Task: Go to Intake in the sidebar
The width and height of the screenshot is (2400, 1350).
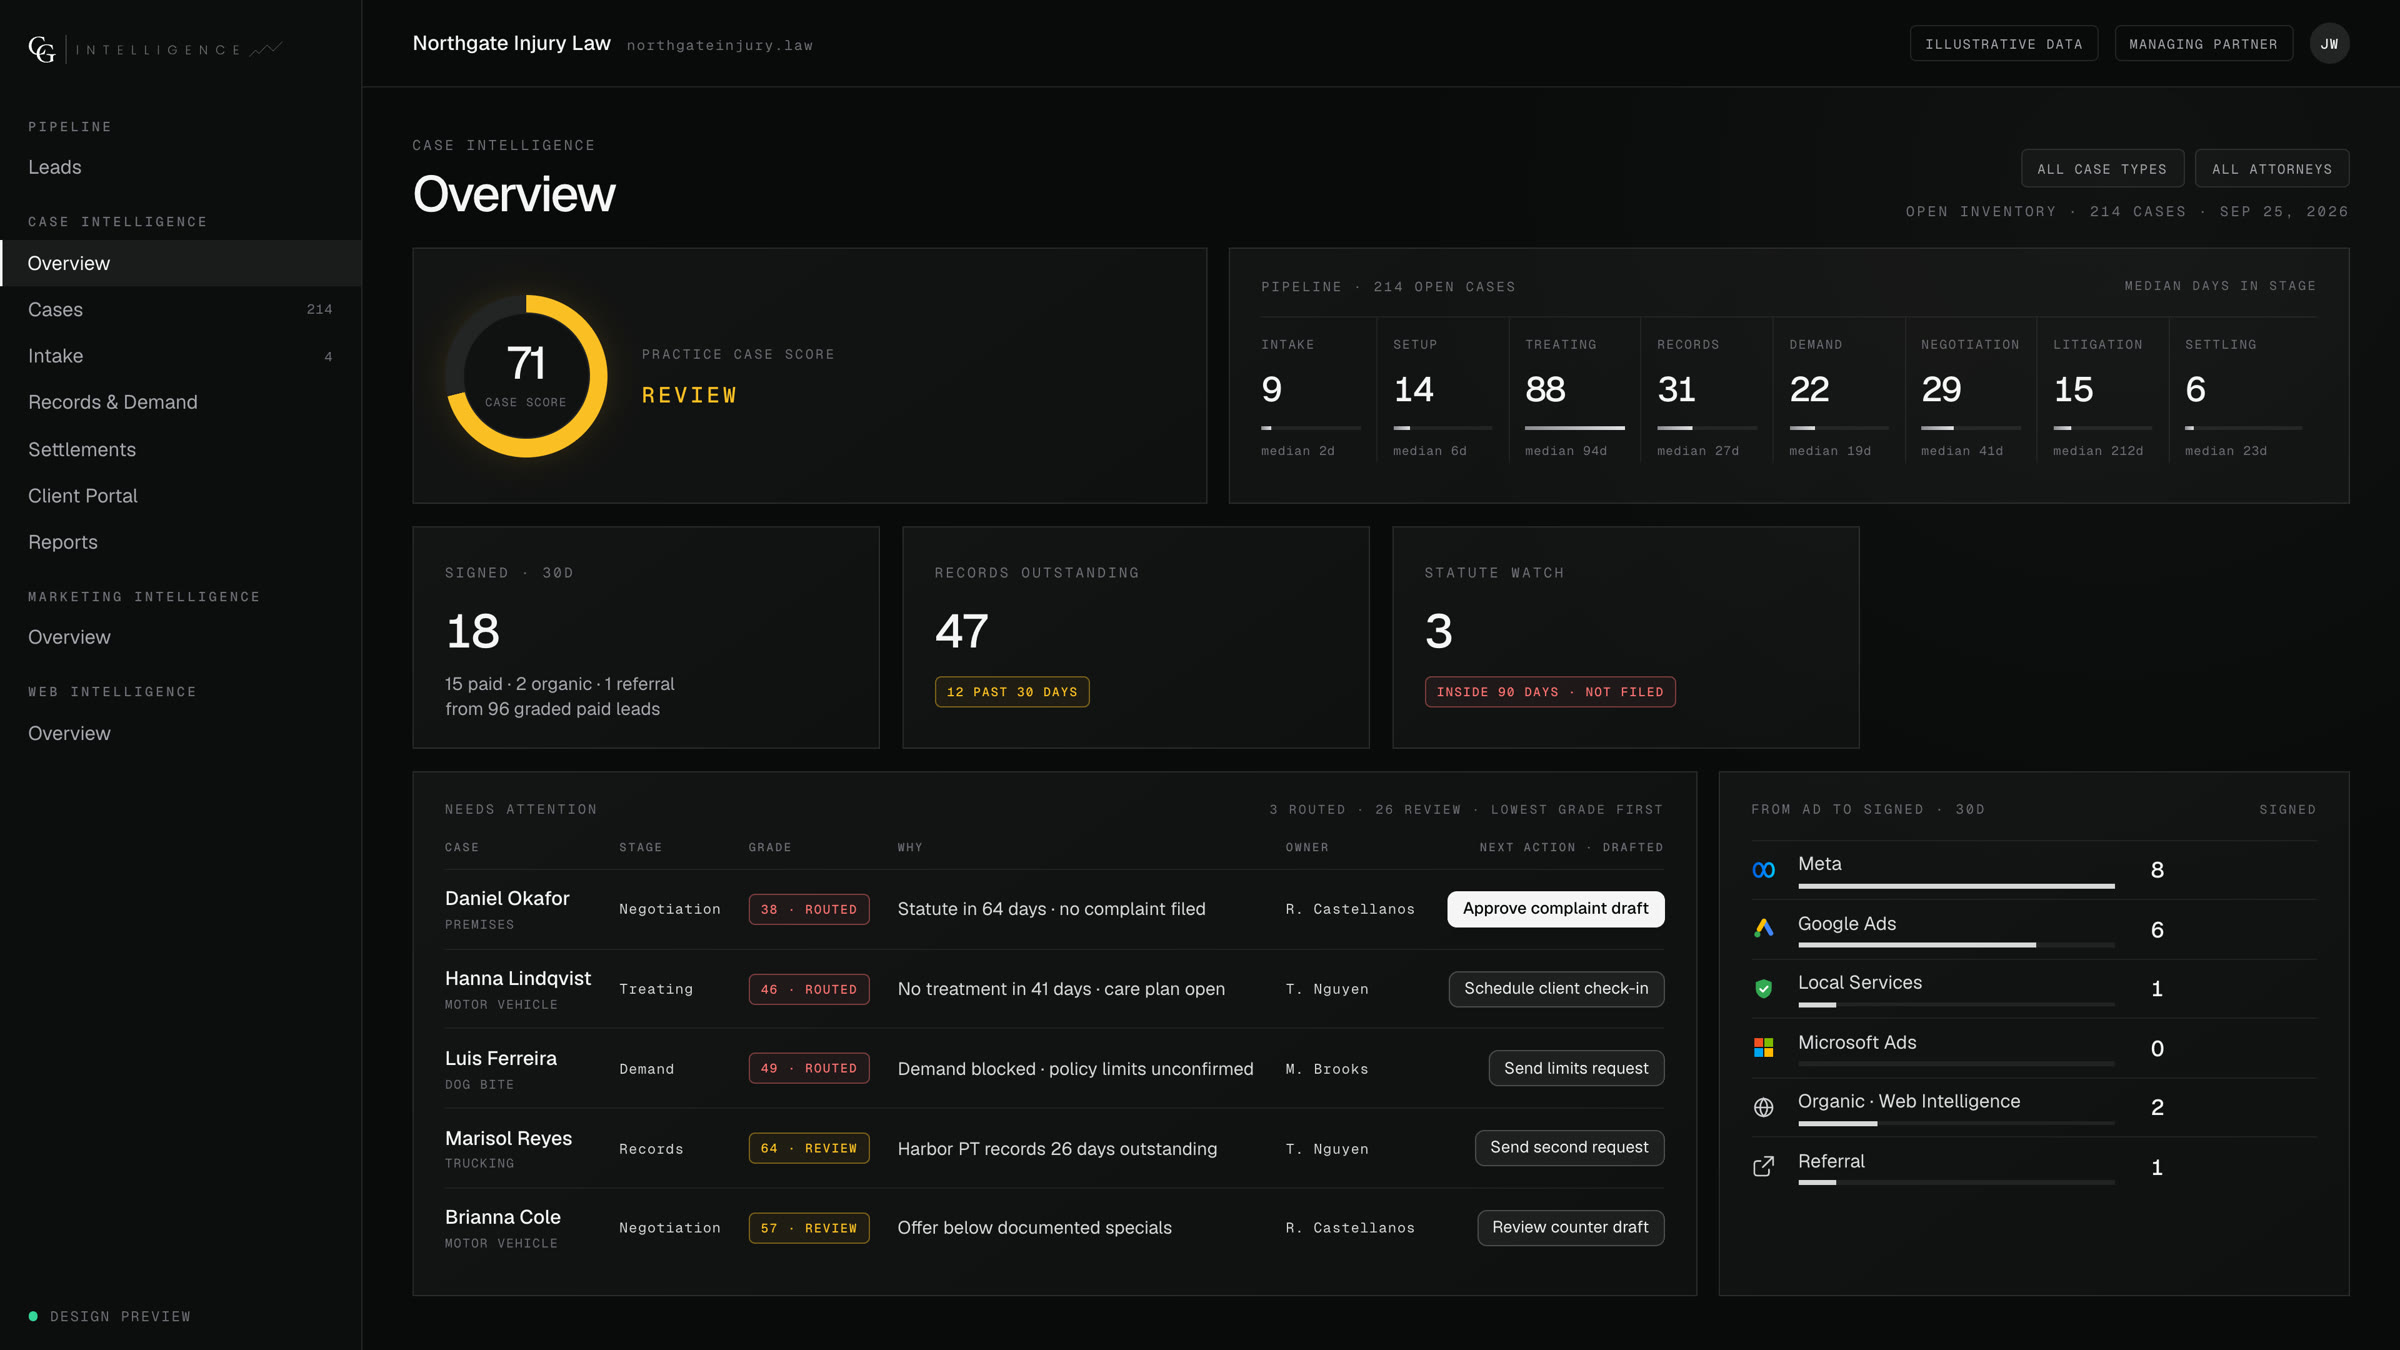Action: click(x=180, y=356)
